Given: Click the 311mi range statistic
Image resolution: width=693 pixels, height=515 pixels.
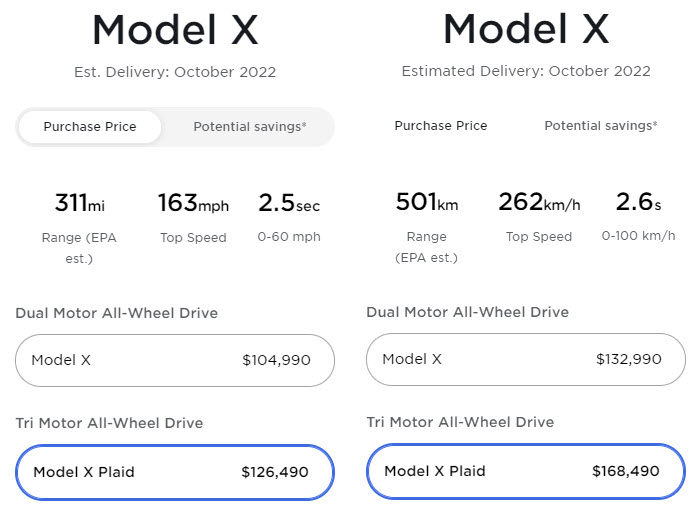Looking at the screenshot, I should point(80,205).
